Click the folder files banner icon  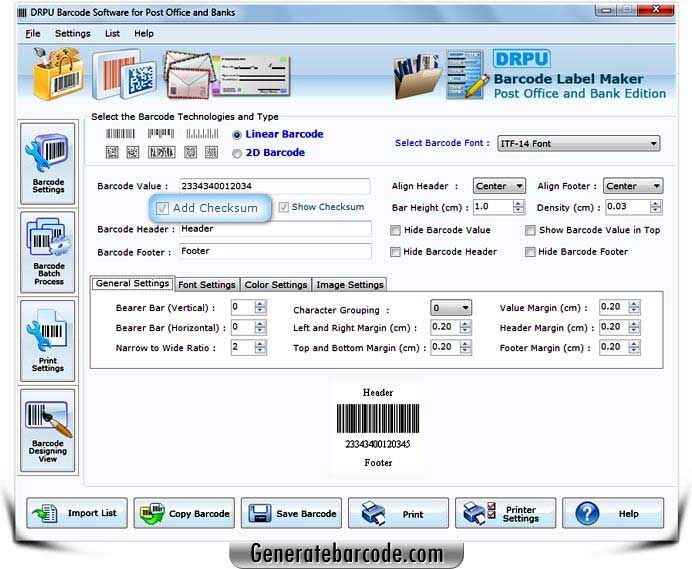[417, 76]
